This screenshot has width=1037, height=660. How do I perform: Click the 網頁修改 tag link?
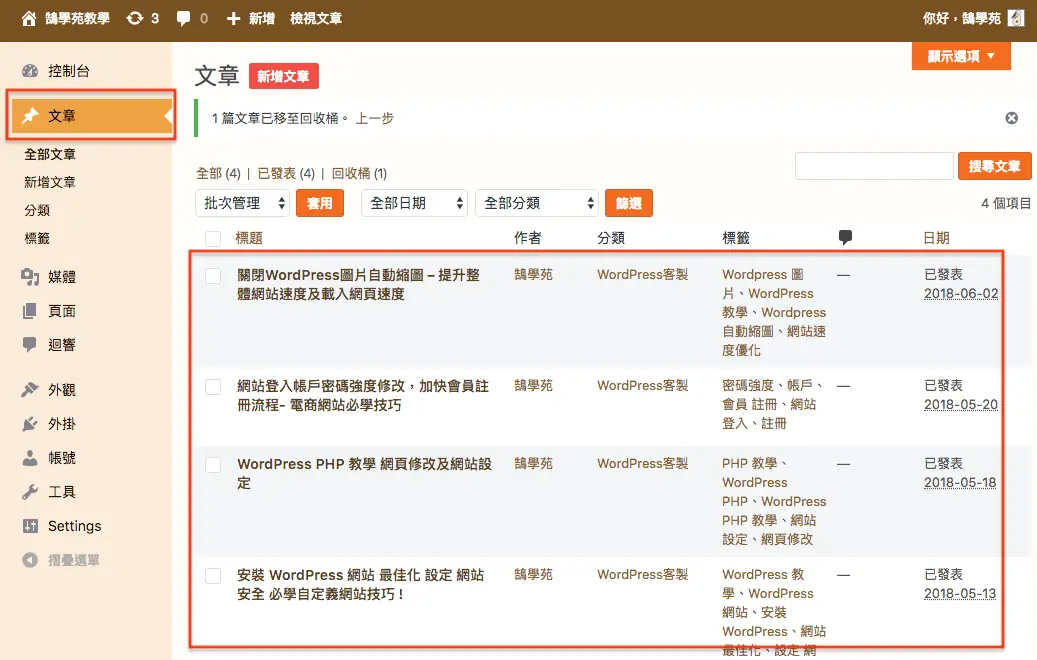(786, 539)
